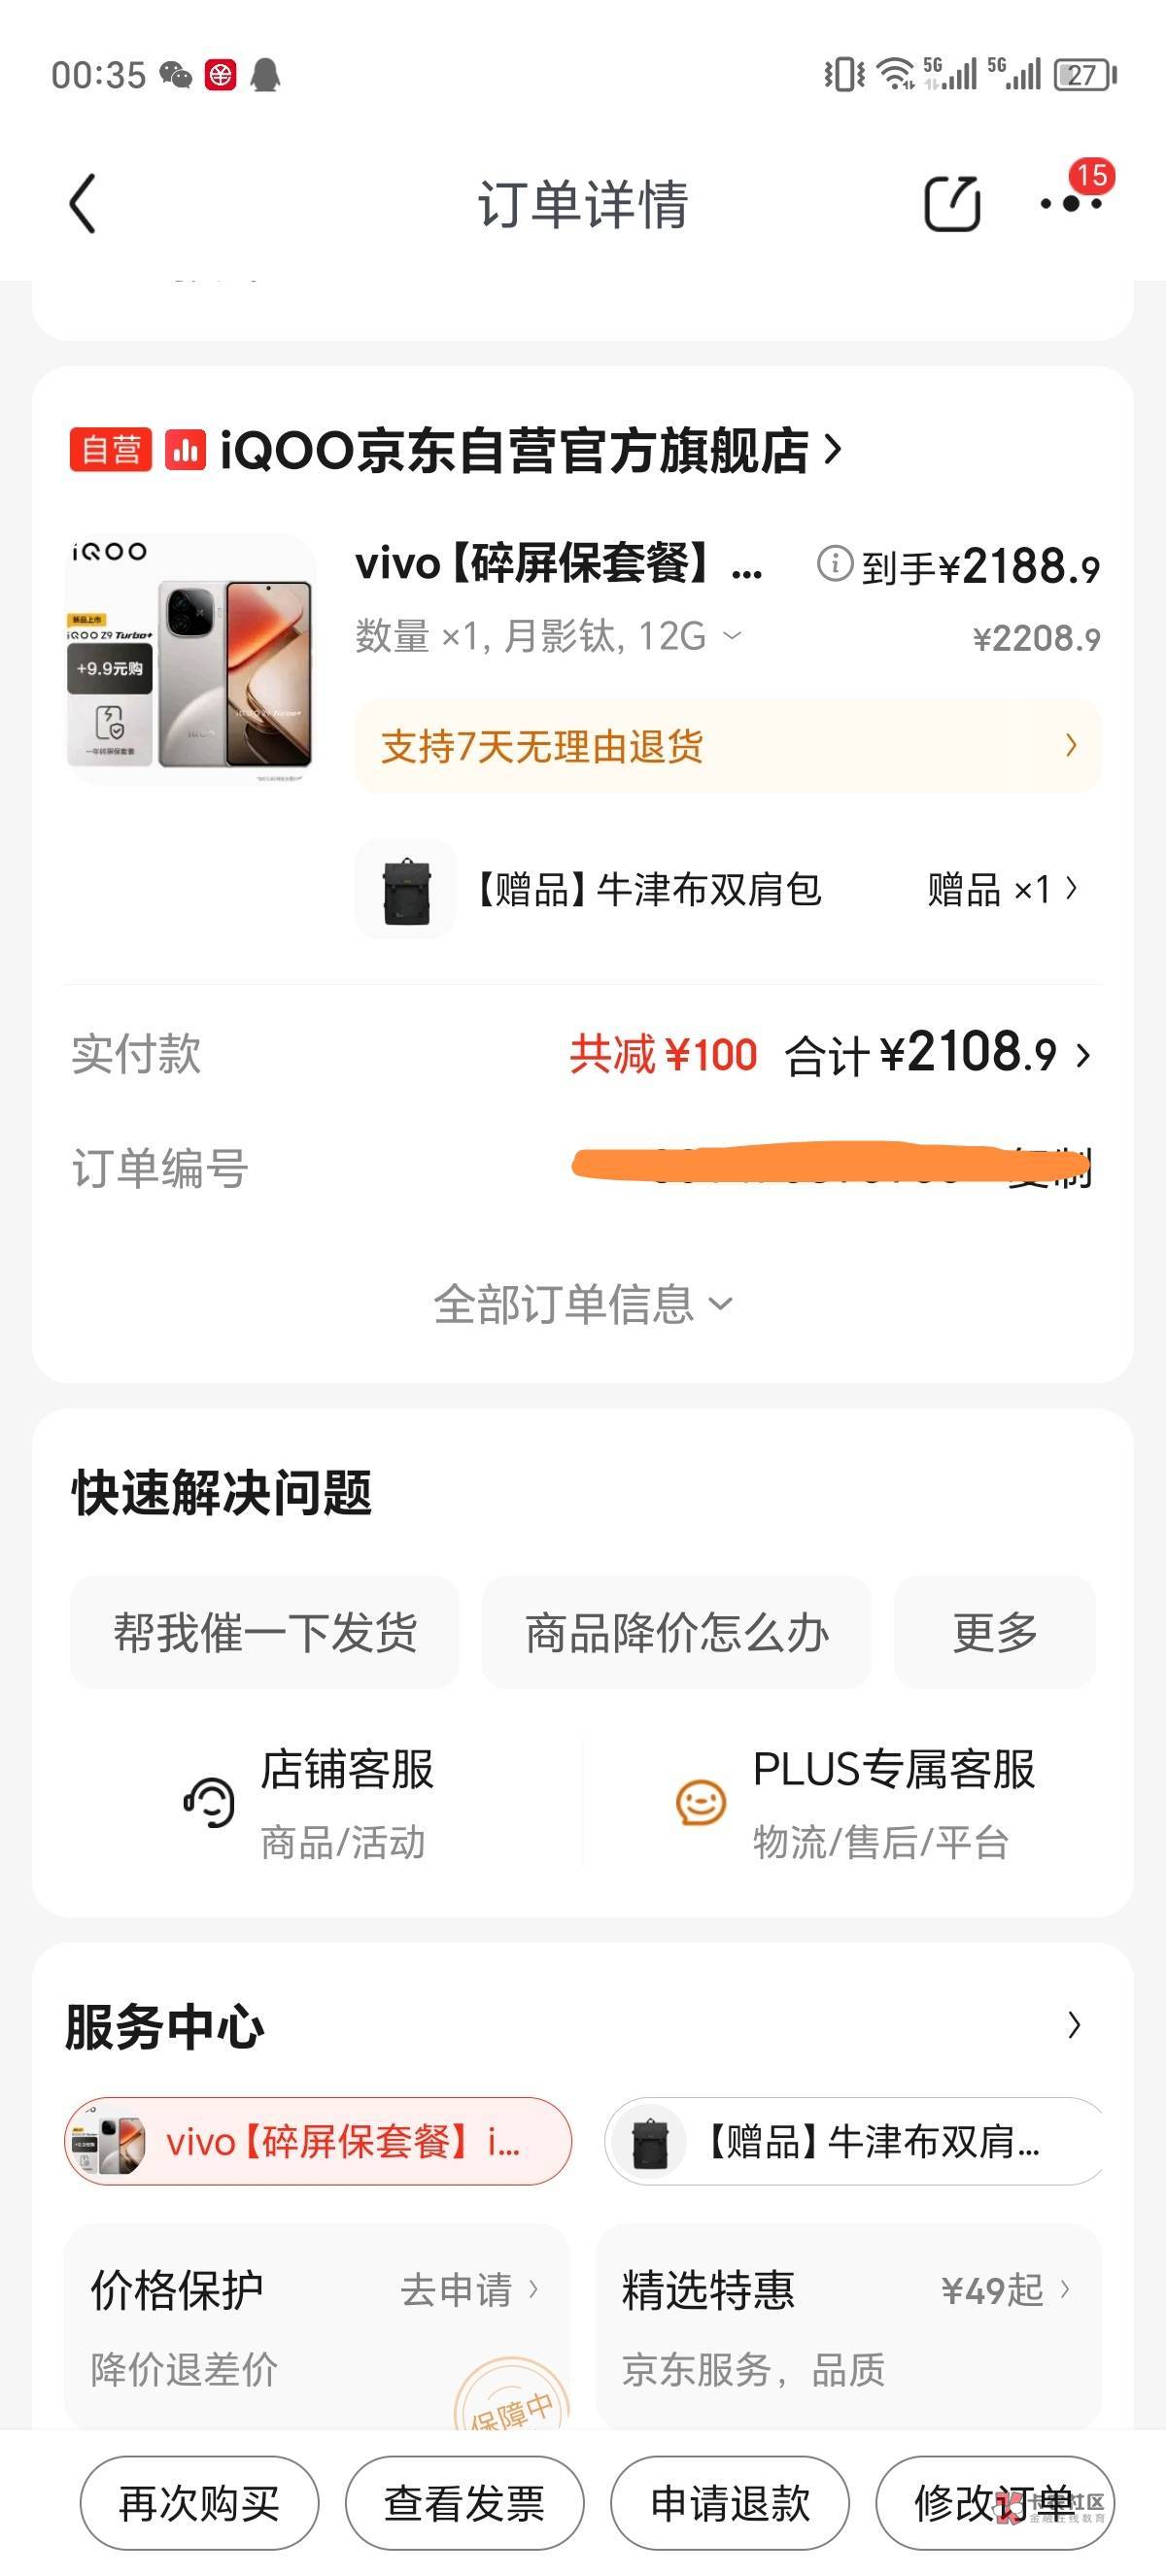
Task: Select the vivo【碎屏保套餐】service tab
Action: [318, 2141]
